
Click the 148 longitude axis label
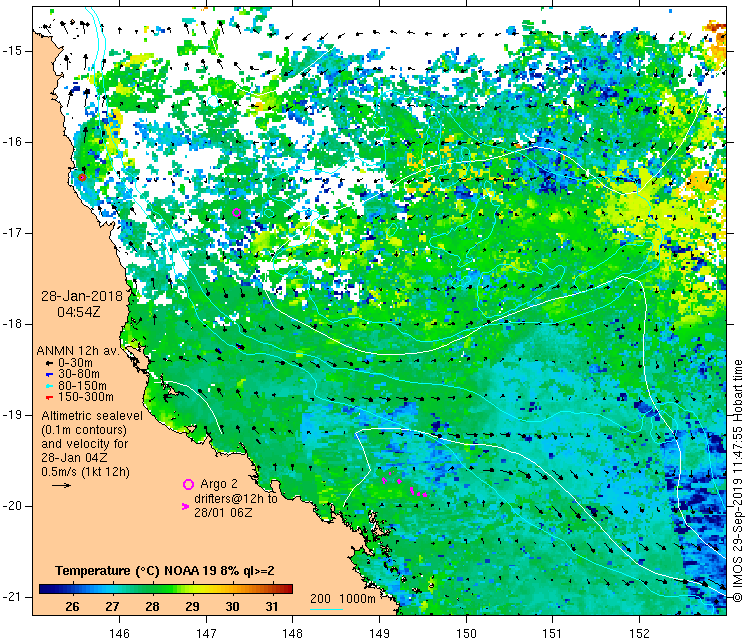pyautogui.click(x=293, y=633)
